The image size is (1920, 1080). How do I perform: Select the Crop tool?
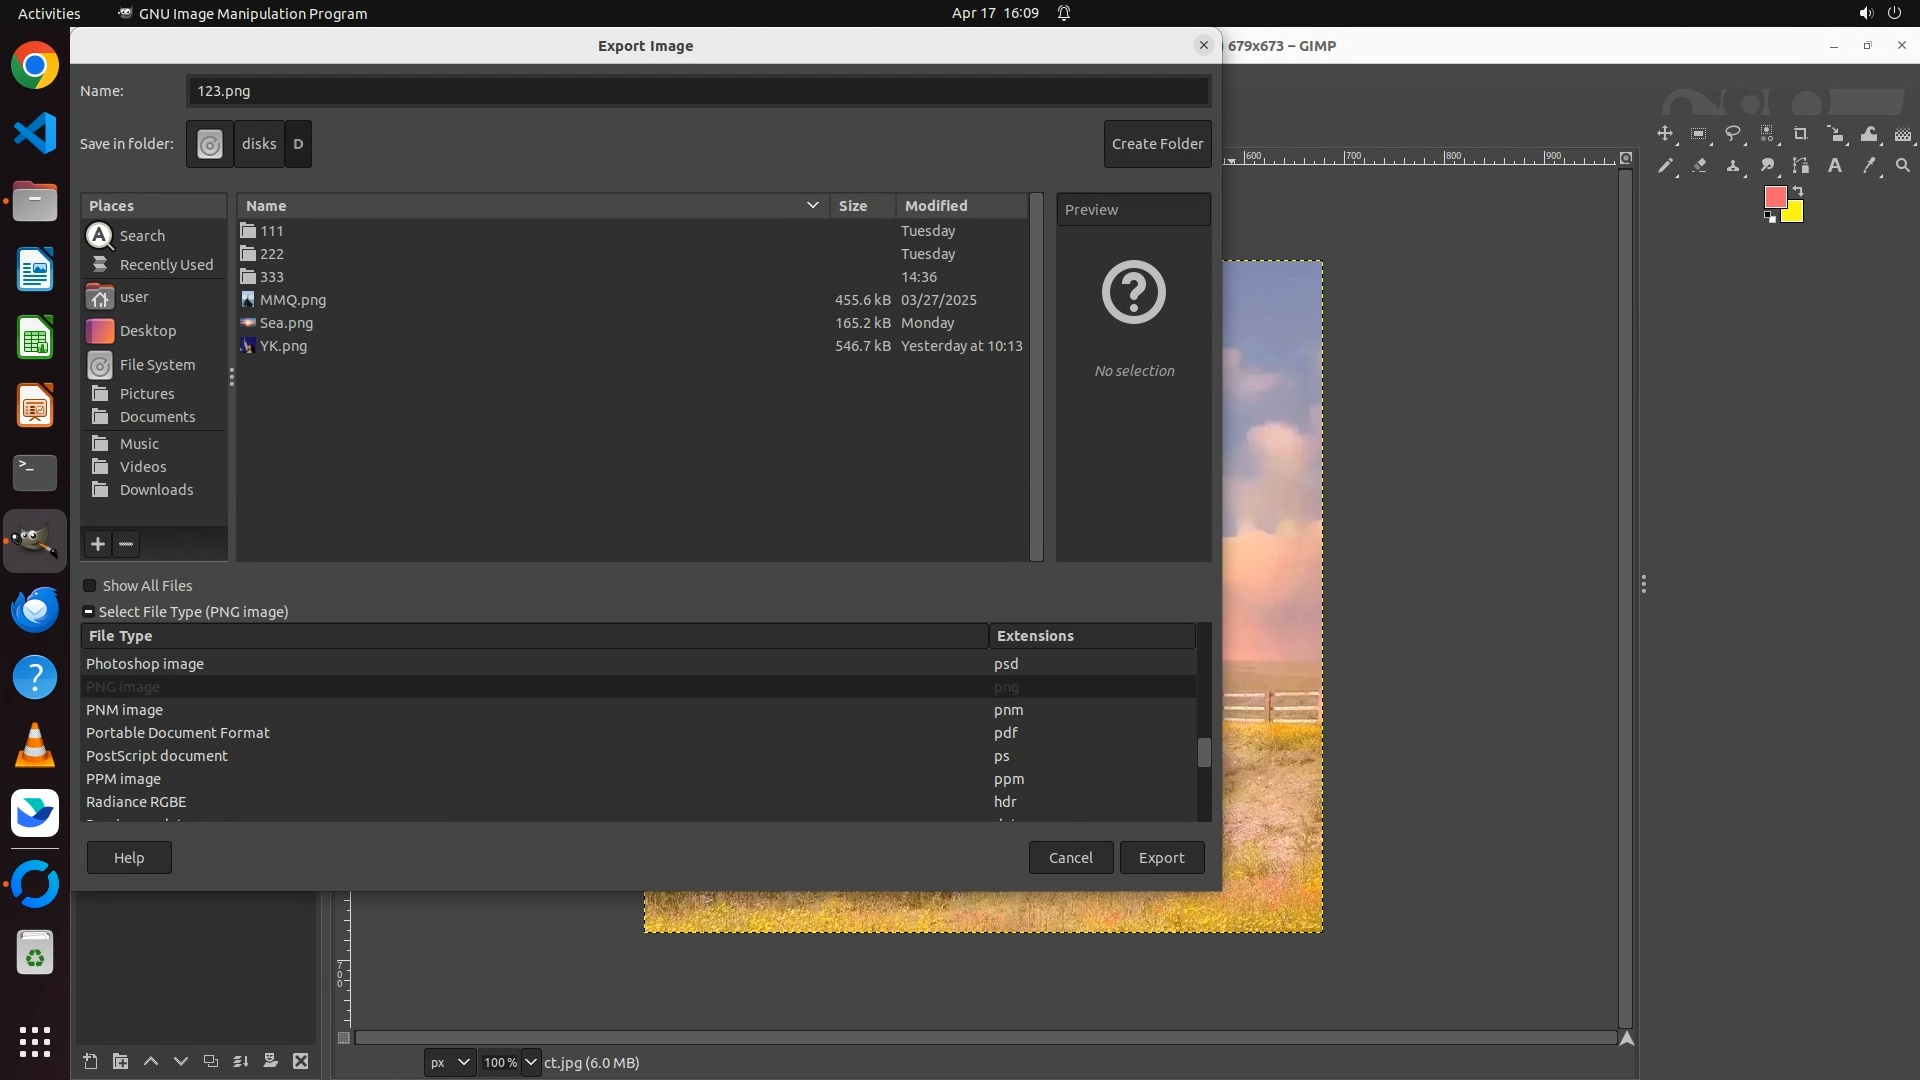(x=1801, y=134)
